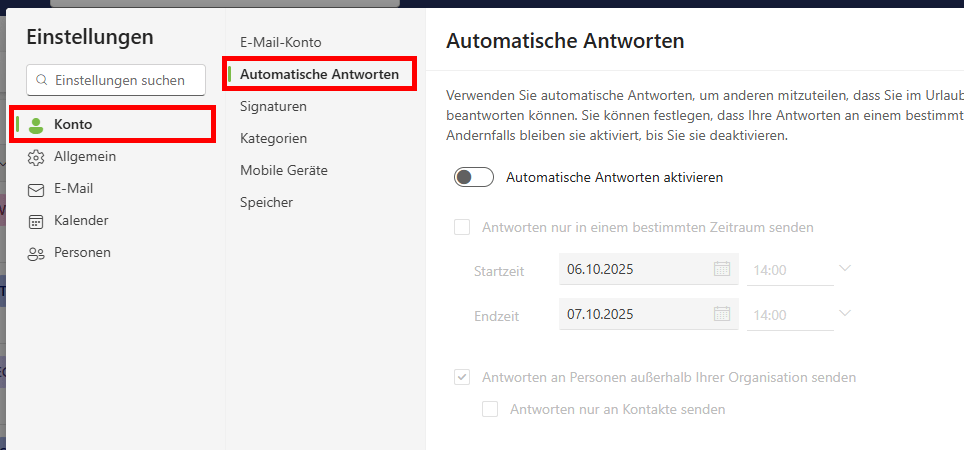The width and height of the screenshot is (964, 450).
Task: Check Antworten nur in einem bestimmten Zeitraum
Action: tap(462, 227)
